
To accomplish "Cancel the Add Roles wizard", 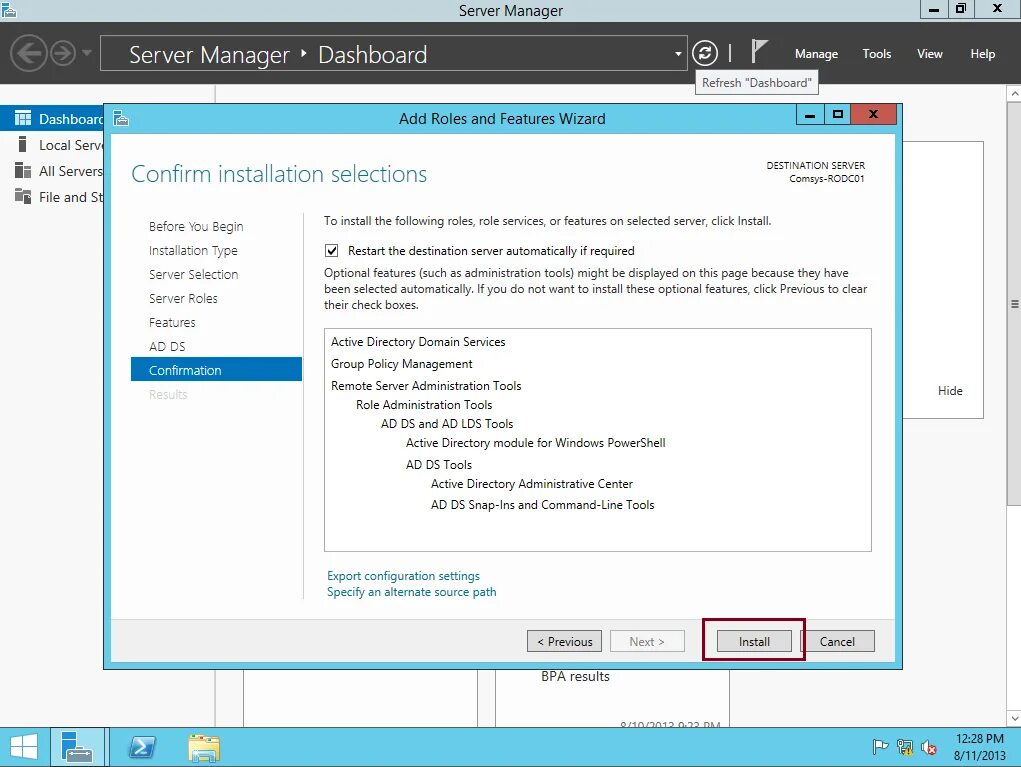I will tap(837, 641).
